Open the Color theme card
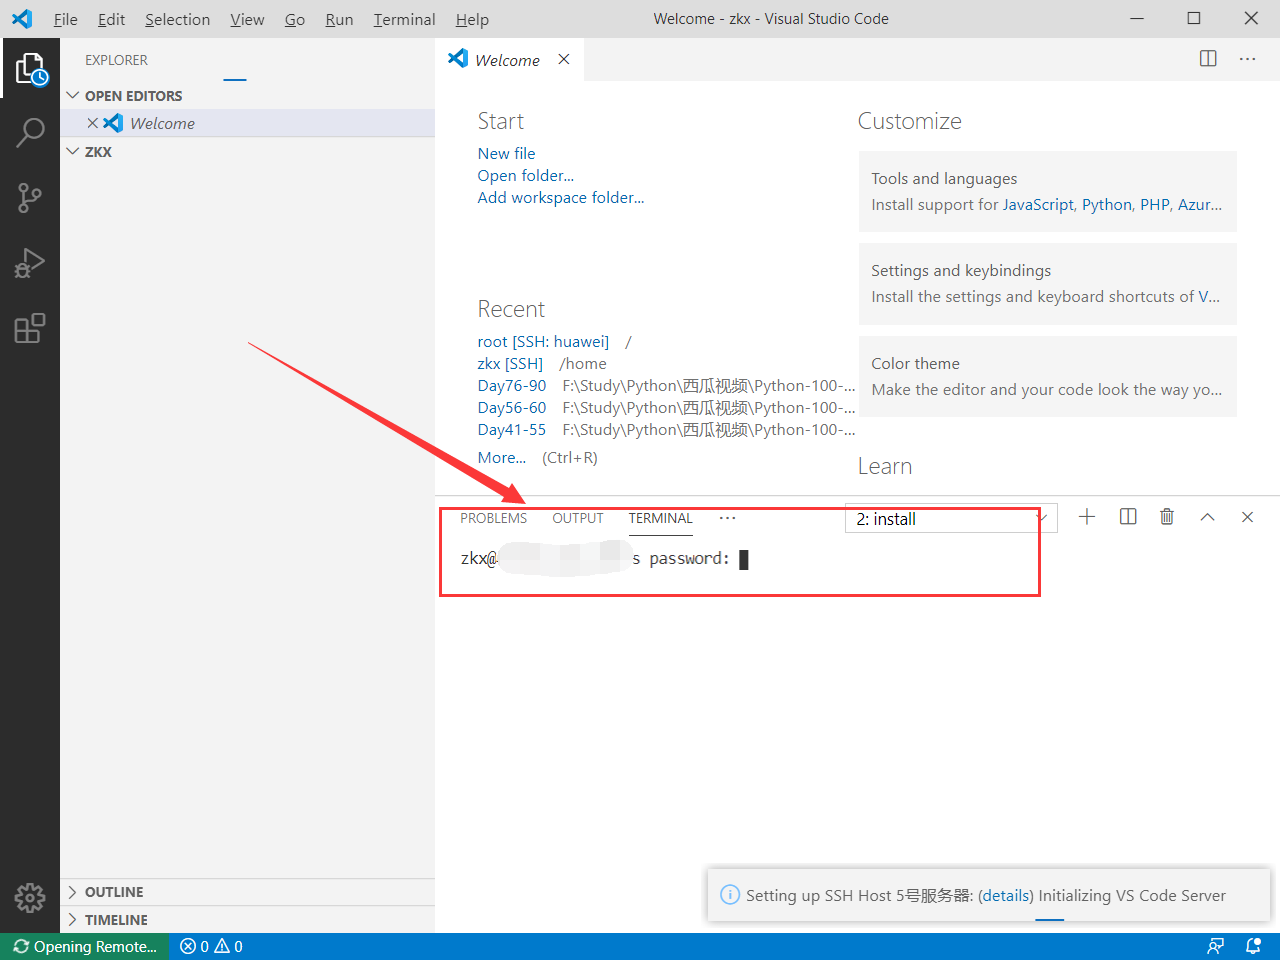This screenshot has height=960, width=1280. (x=1048, y=376)
